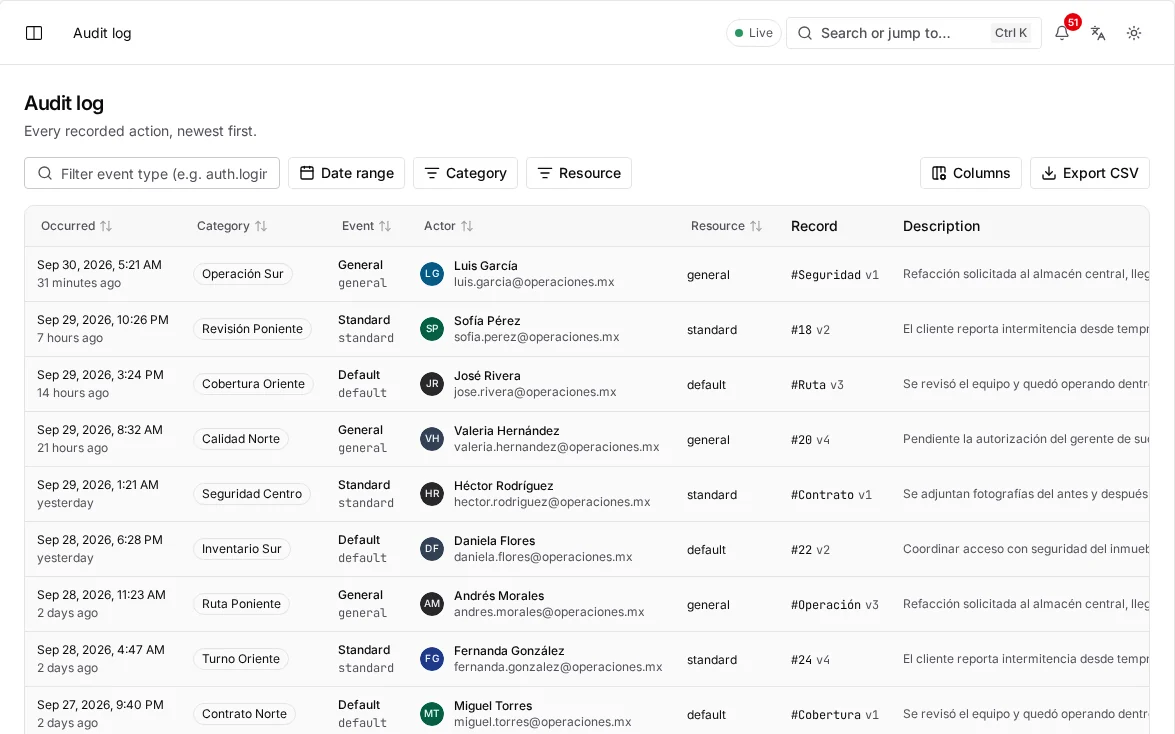
Task: Select record #Contrato v1
Action: 831,495
